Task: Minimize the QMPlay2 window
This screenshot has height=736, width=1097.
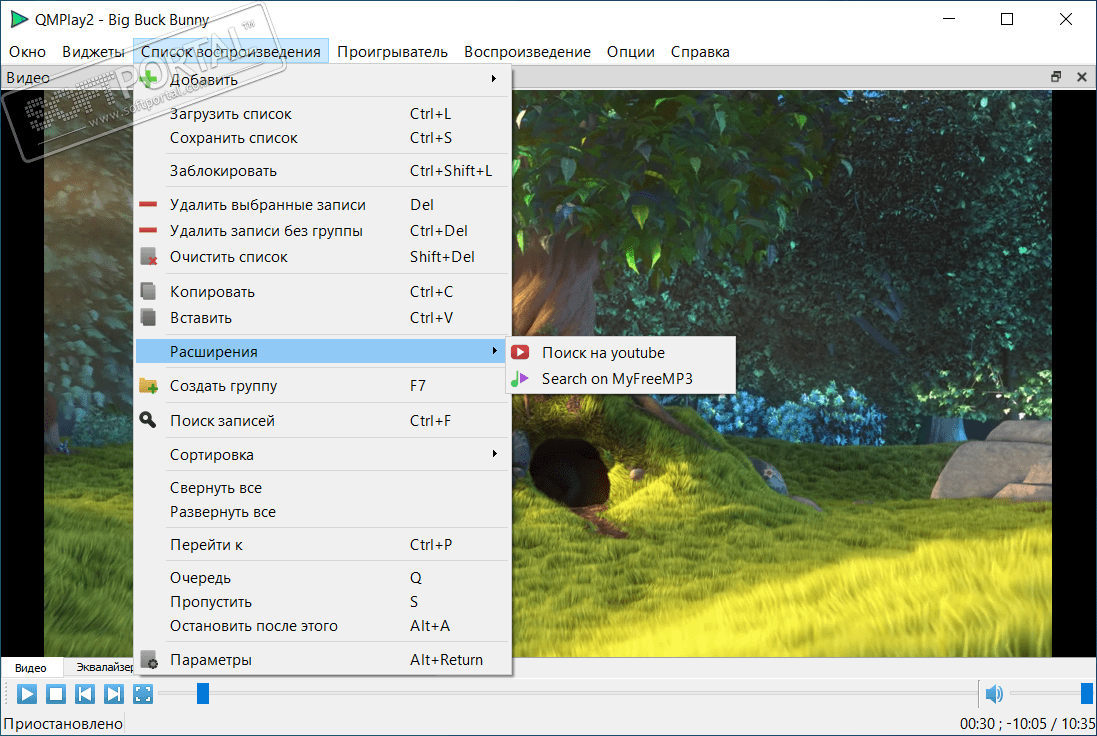Action: [949, 19]
